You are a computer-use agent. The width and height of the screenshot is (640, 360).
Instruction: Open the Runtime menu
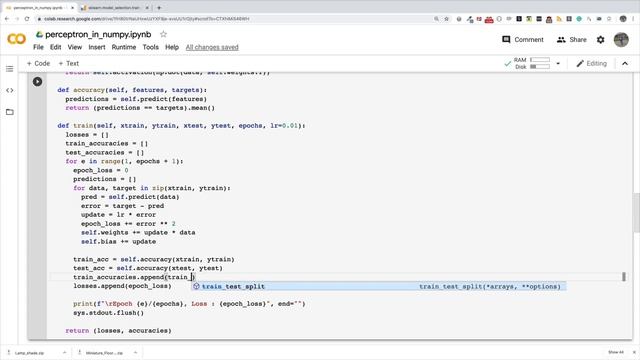(x=124, y=47)
